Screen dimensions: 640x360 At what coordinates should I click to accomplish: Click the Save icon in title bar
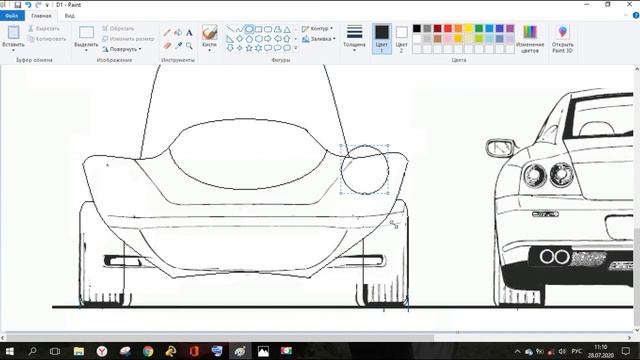18,5
